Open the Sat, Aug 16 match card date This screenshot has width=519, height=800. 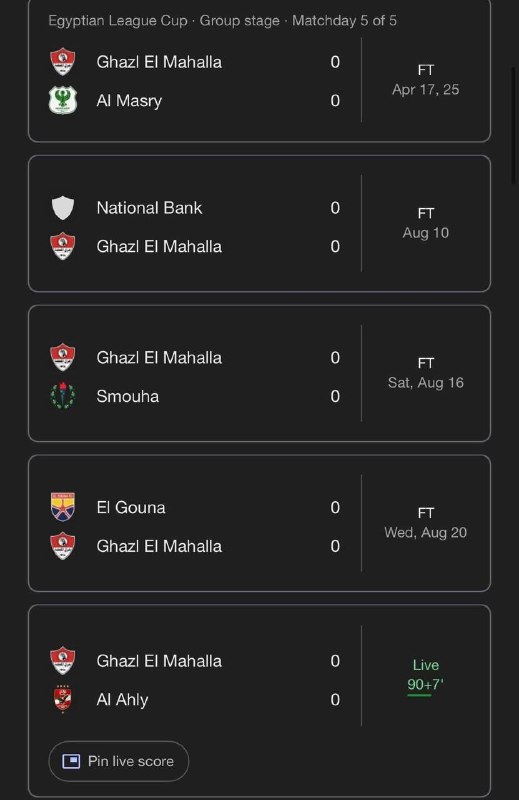point(426,383)
